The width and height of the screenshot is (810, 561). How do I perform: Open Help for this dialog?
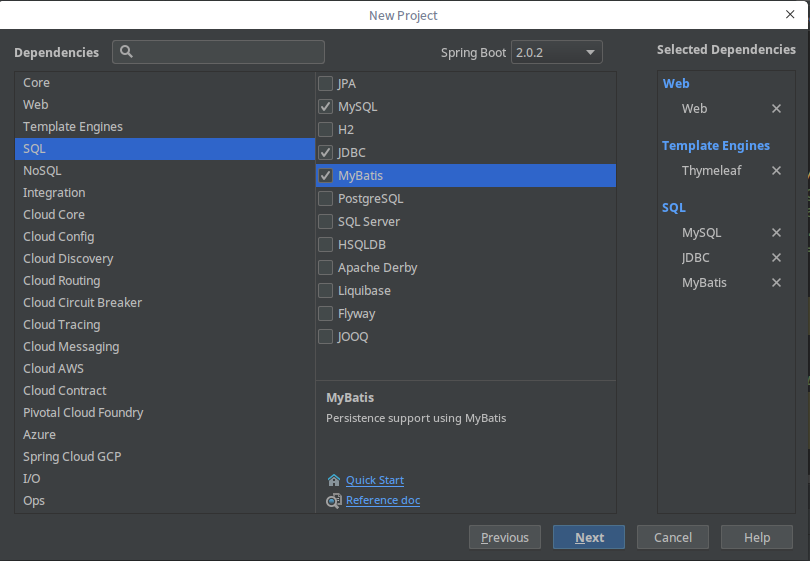[757, 537]
